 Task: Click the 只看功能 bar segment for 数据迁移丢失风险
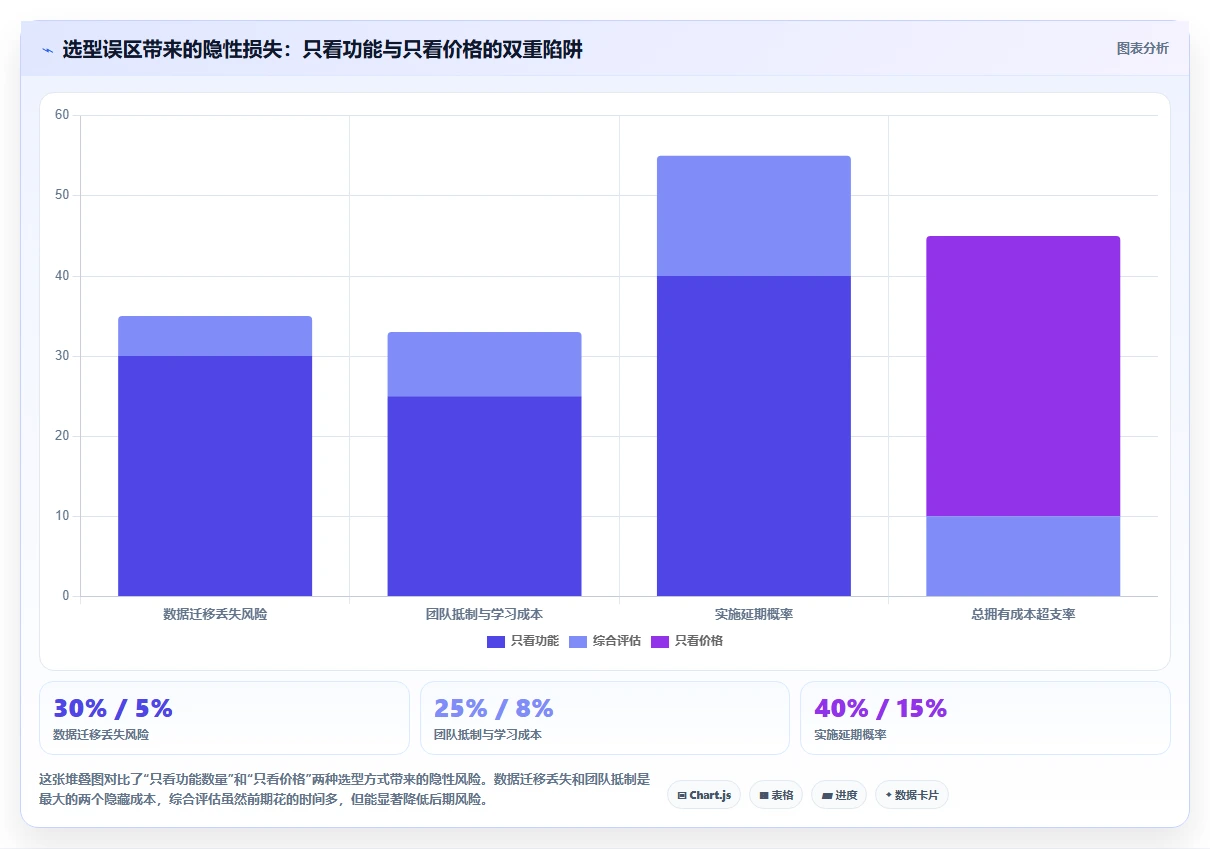coord(215,476)
